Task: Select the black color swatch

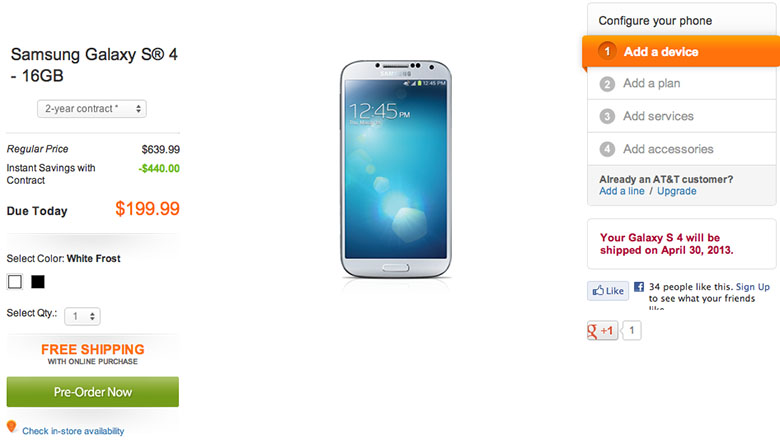Action: click(38, 282)
